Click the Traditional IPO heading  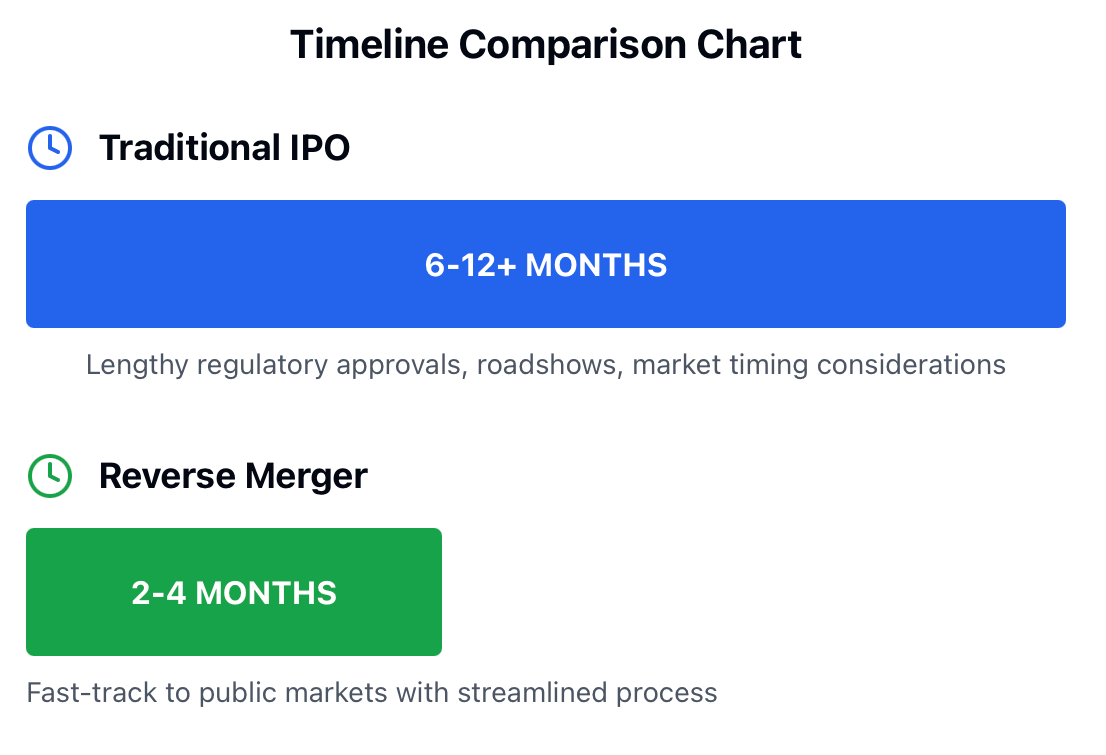(x=224, y=148)
